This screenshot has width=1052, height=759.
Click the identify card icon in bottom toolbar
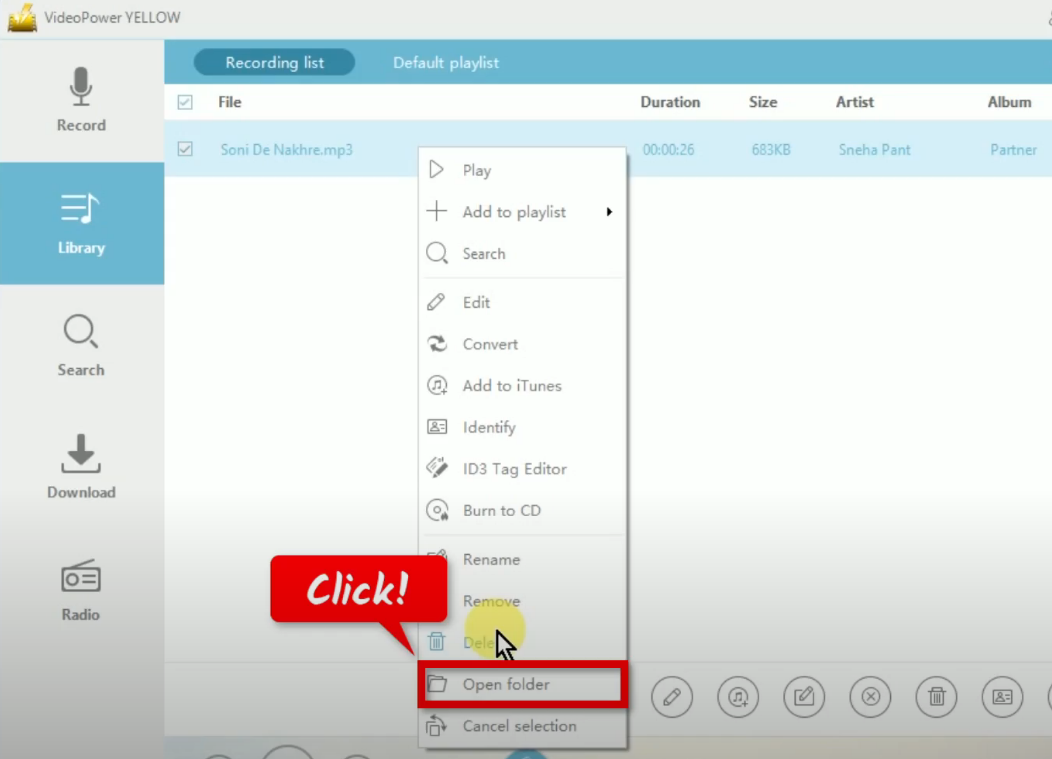1001,697
